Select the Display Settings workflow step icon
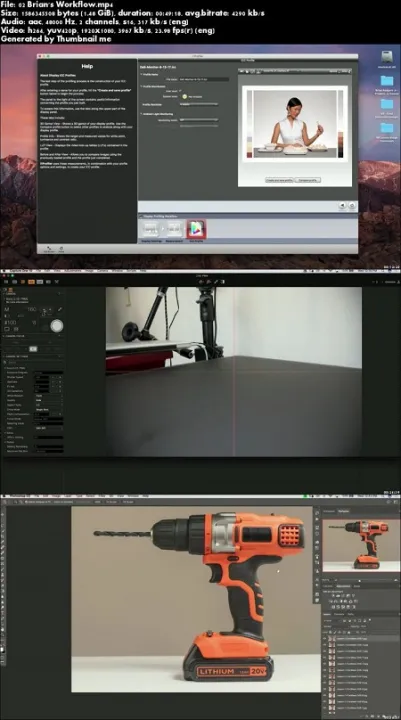The height and width of the screenshot is (720, 401). coord(150,229)
